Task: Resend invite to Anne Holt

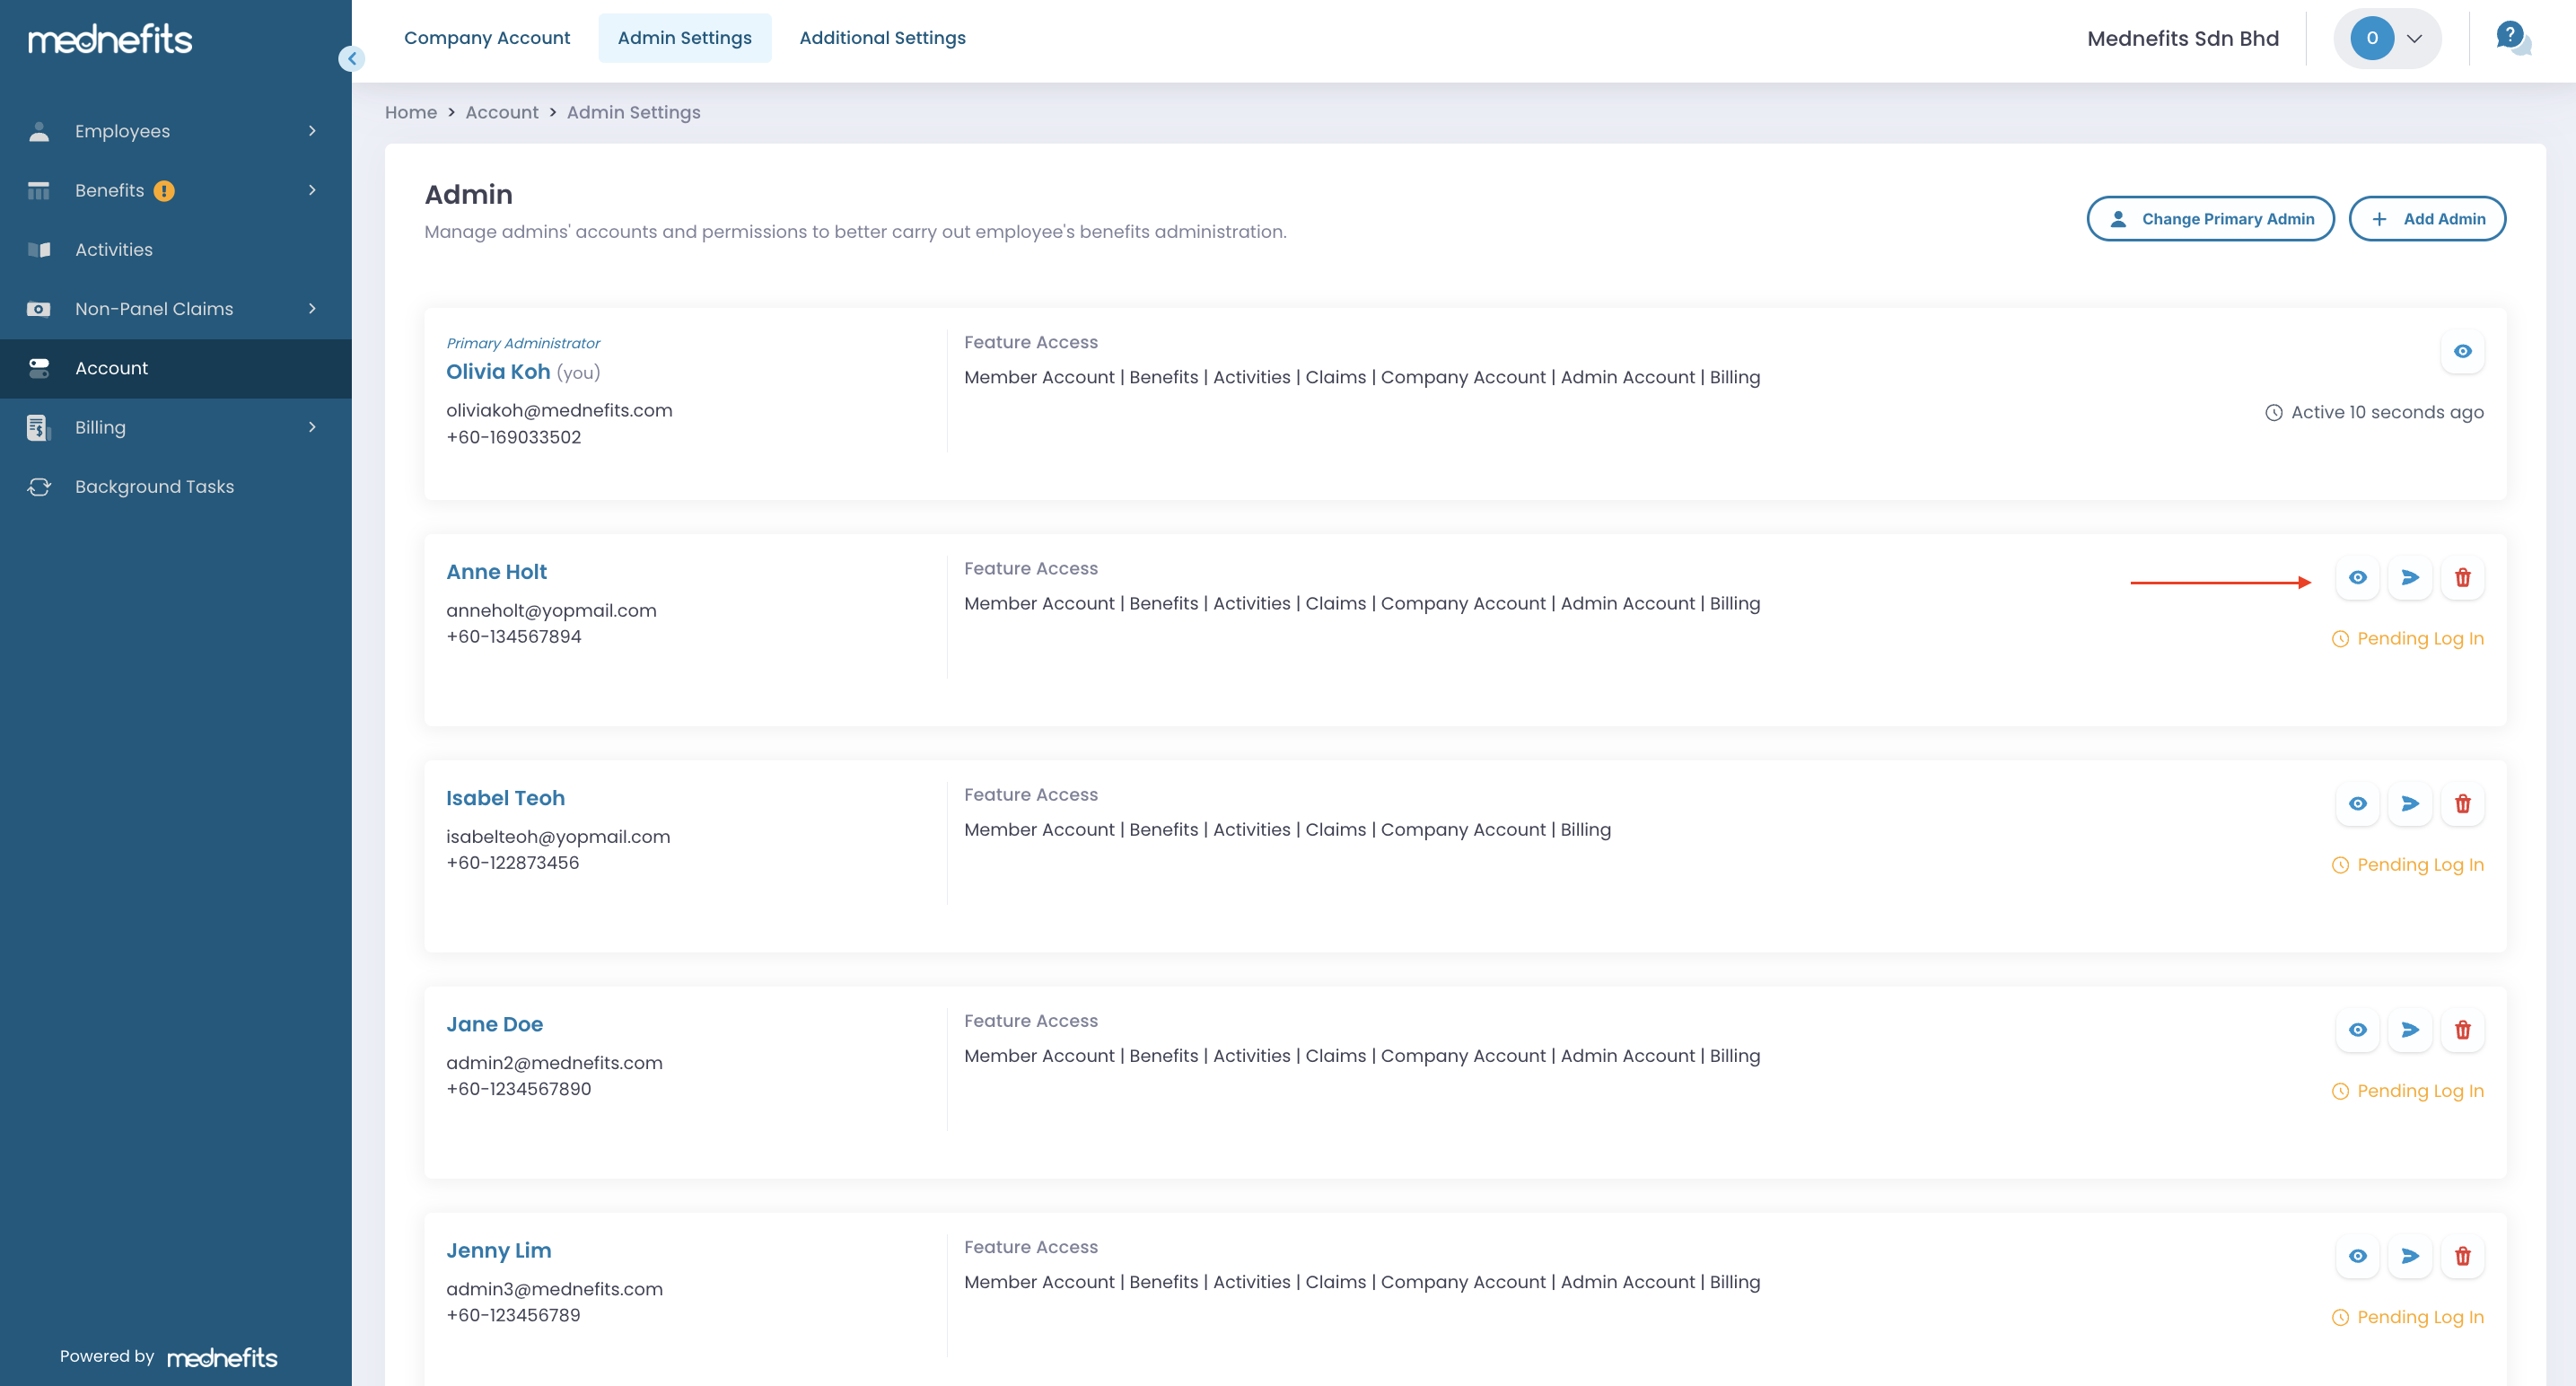Action: tap(2410, 578)
